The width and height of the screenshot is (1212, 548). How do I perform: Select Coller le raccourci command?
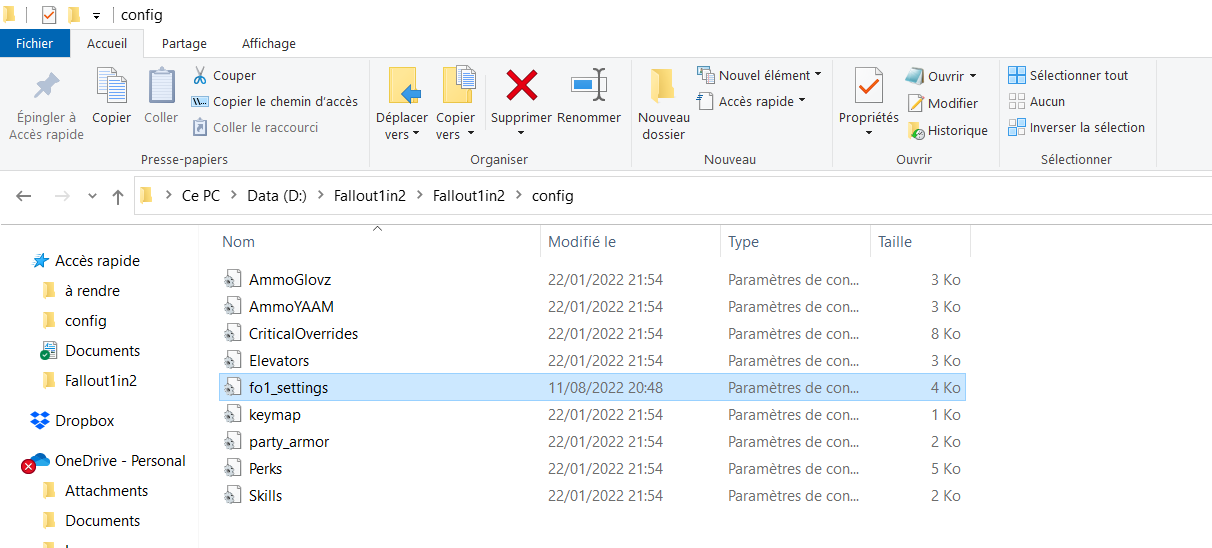coord(254,127)
